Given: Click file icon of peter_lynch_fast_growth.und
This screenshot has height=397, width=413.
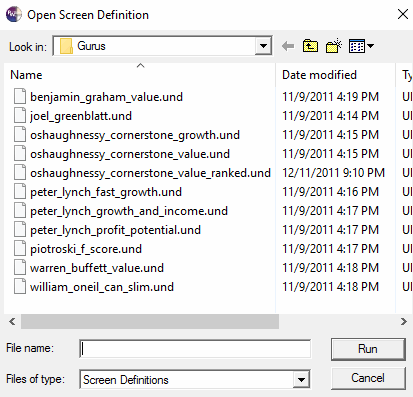Looking at the screenshot, I should pos(20,192).
